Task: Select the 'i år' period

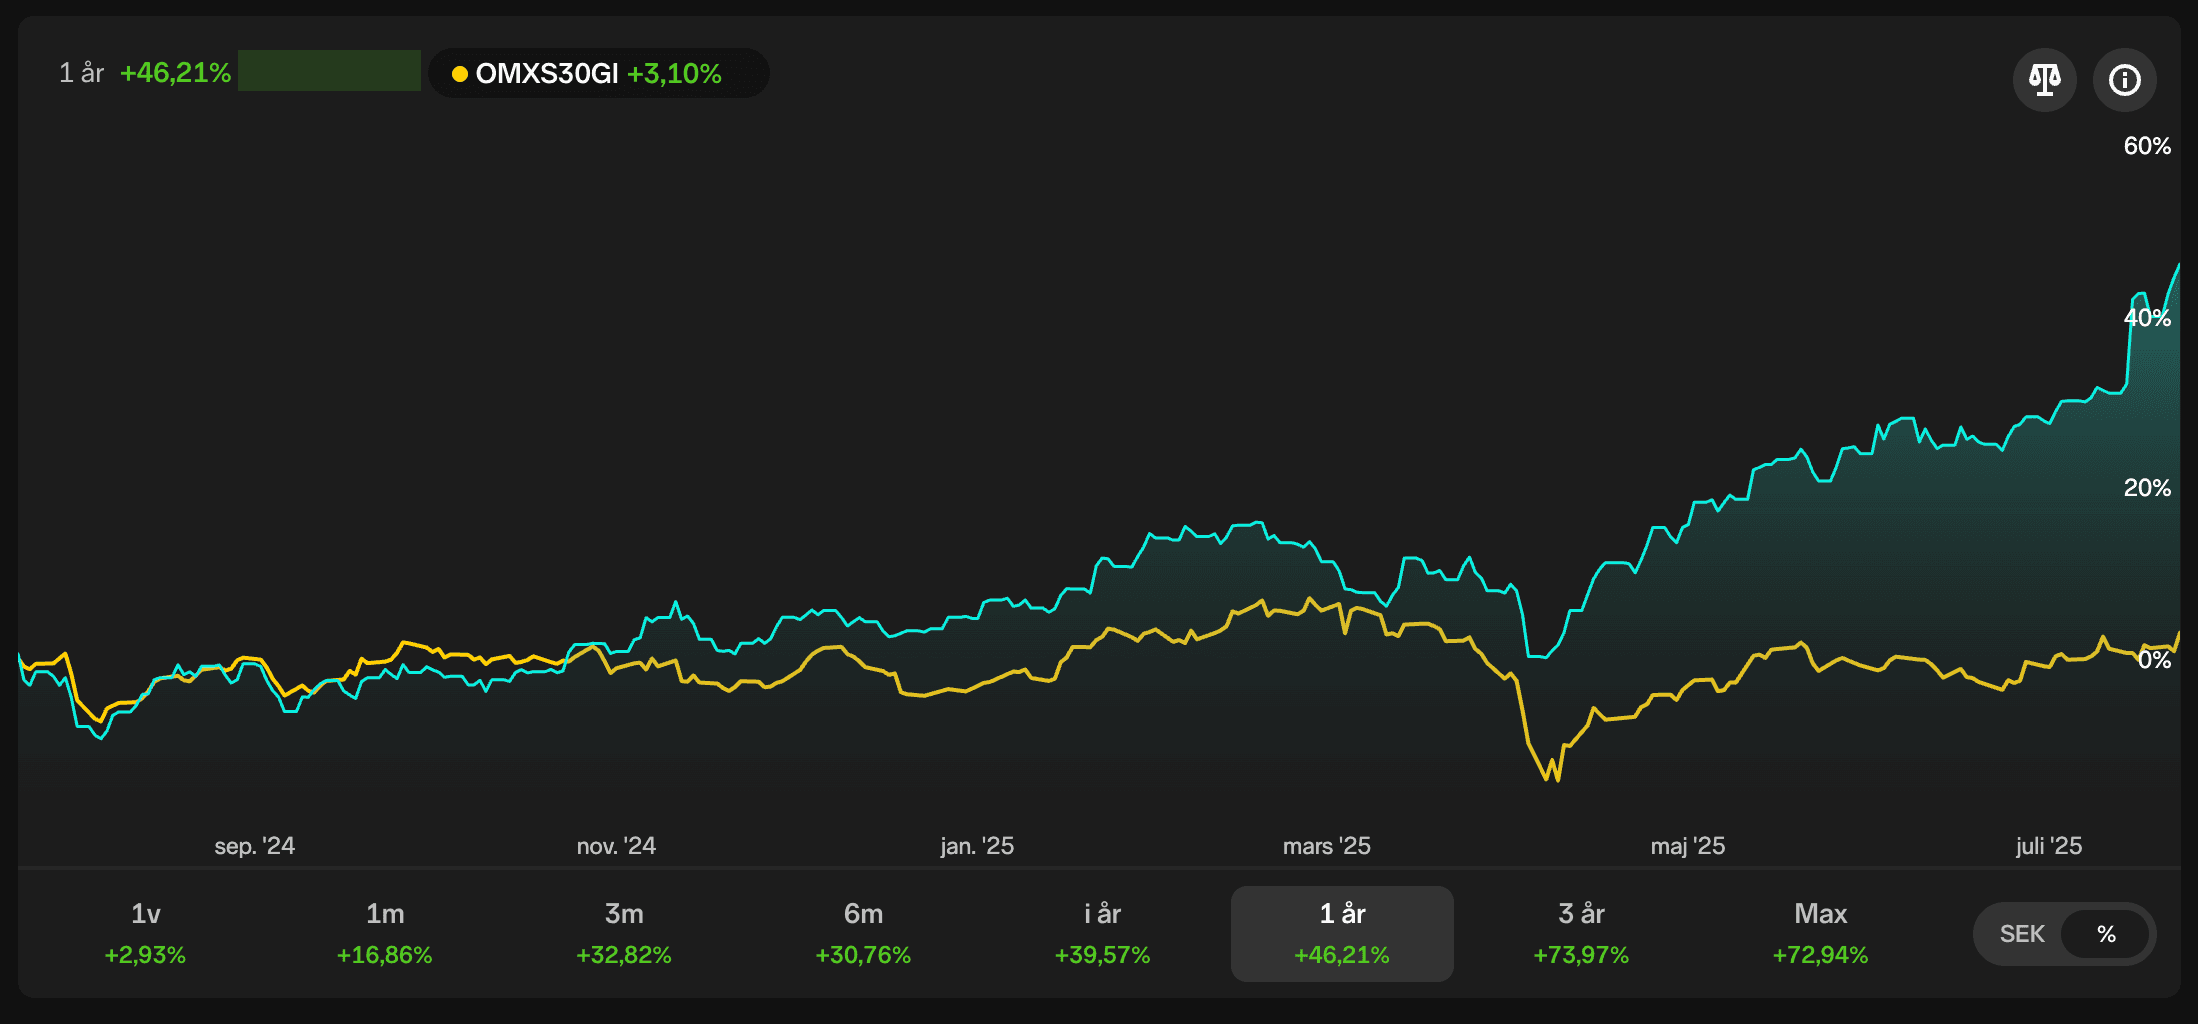Action: [x=1103, y=933]
